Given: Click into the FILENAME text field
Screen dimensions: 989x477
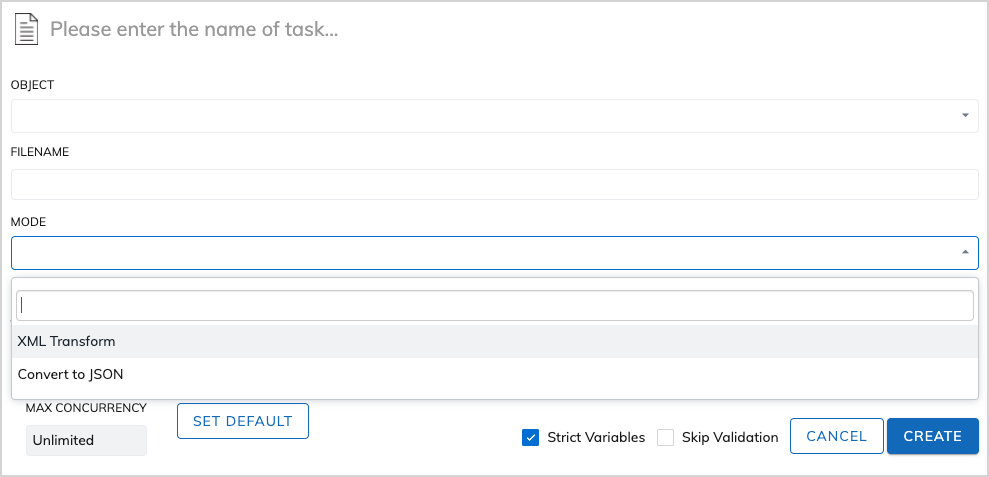Looking at the screenshot, I should coord(494,184).
